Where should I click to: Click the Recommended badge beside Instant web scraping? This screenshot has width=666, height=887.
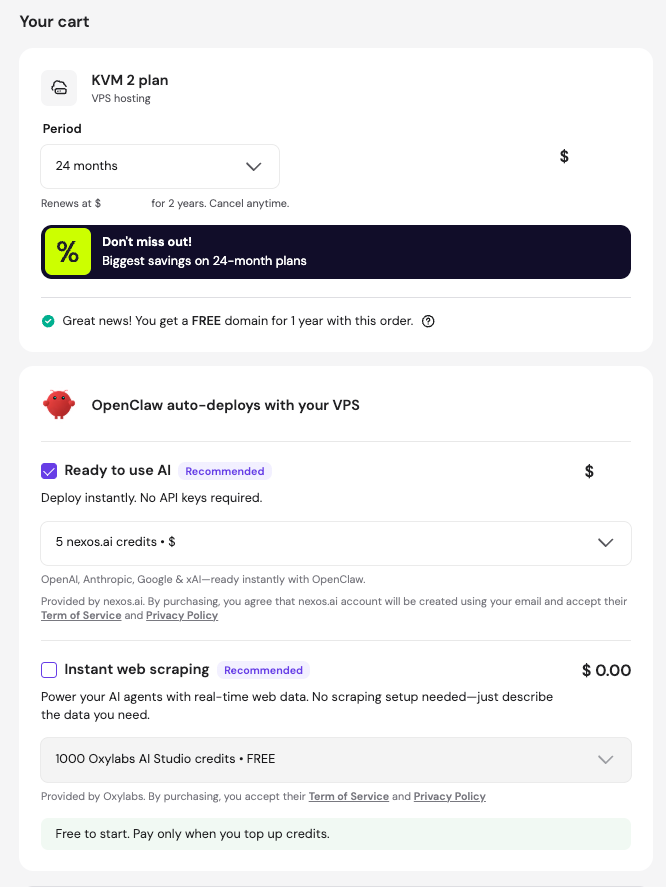[263, 670]
